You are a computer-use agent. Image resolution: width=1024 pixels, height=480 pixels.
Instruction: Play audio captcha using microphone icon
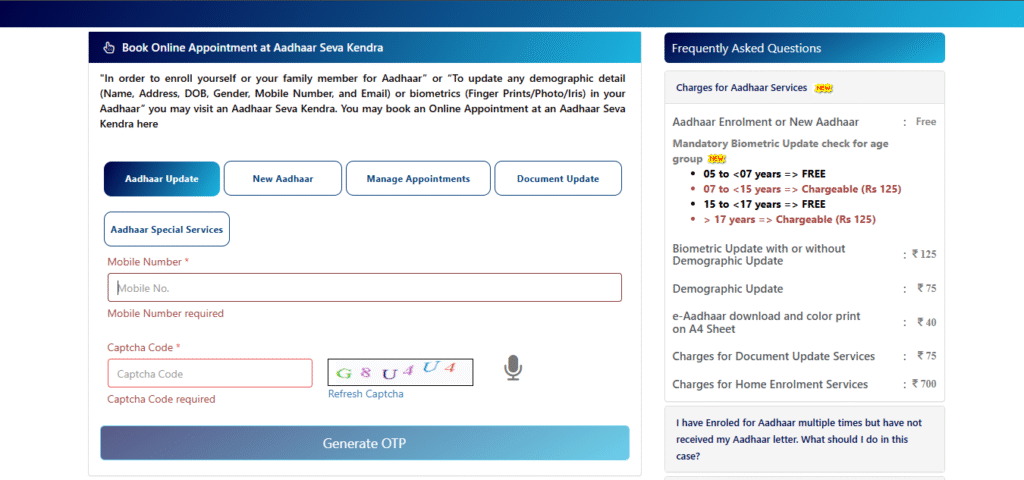(512, 368)
